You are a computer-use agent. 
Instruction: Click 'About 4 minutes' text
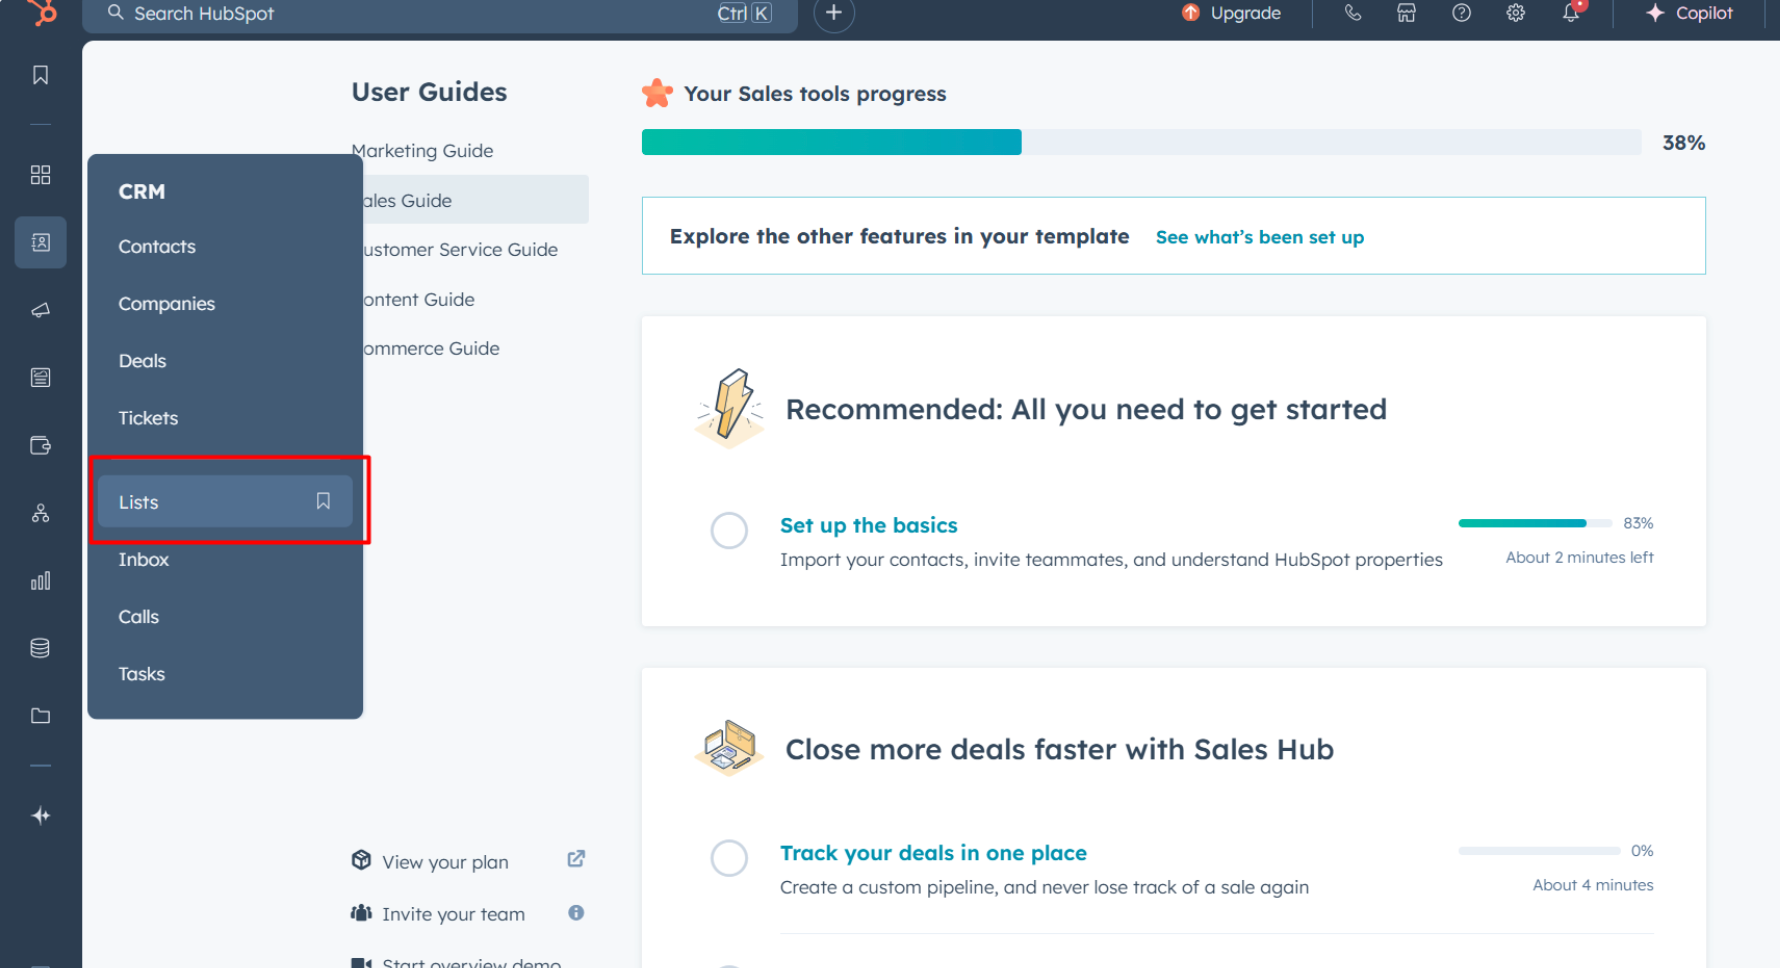(x=1592, y=885)
